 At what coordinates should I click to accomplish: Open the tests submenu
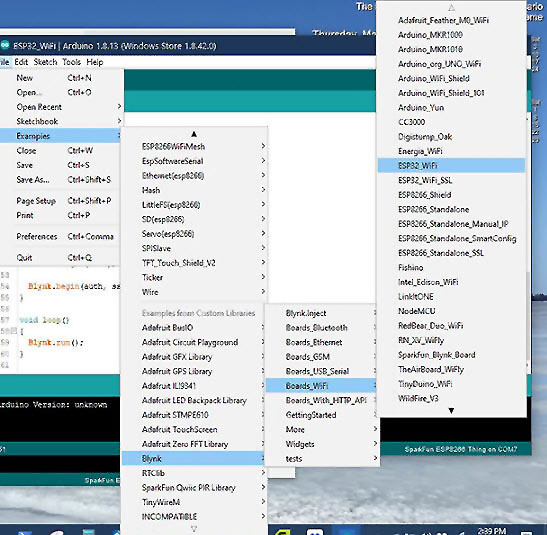322,459
